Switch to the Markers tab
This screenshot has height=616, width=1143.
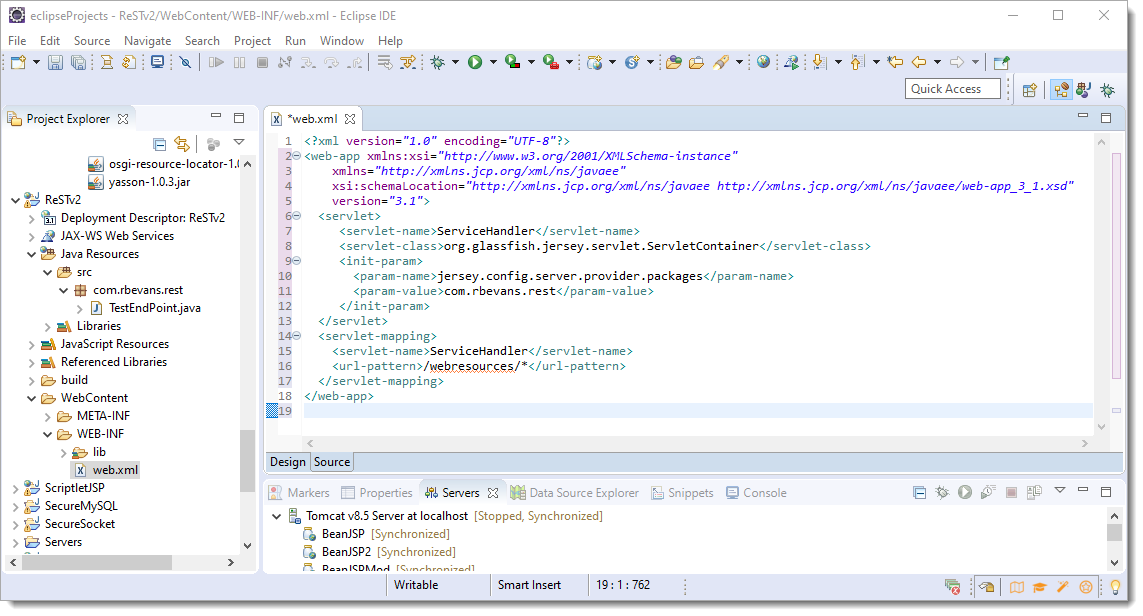[x=299, y=493]
